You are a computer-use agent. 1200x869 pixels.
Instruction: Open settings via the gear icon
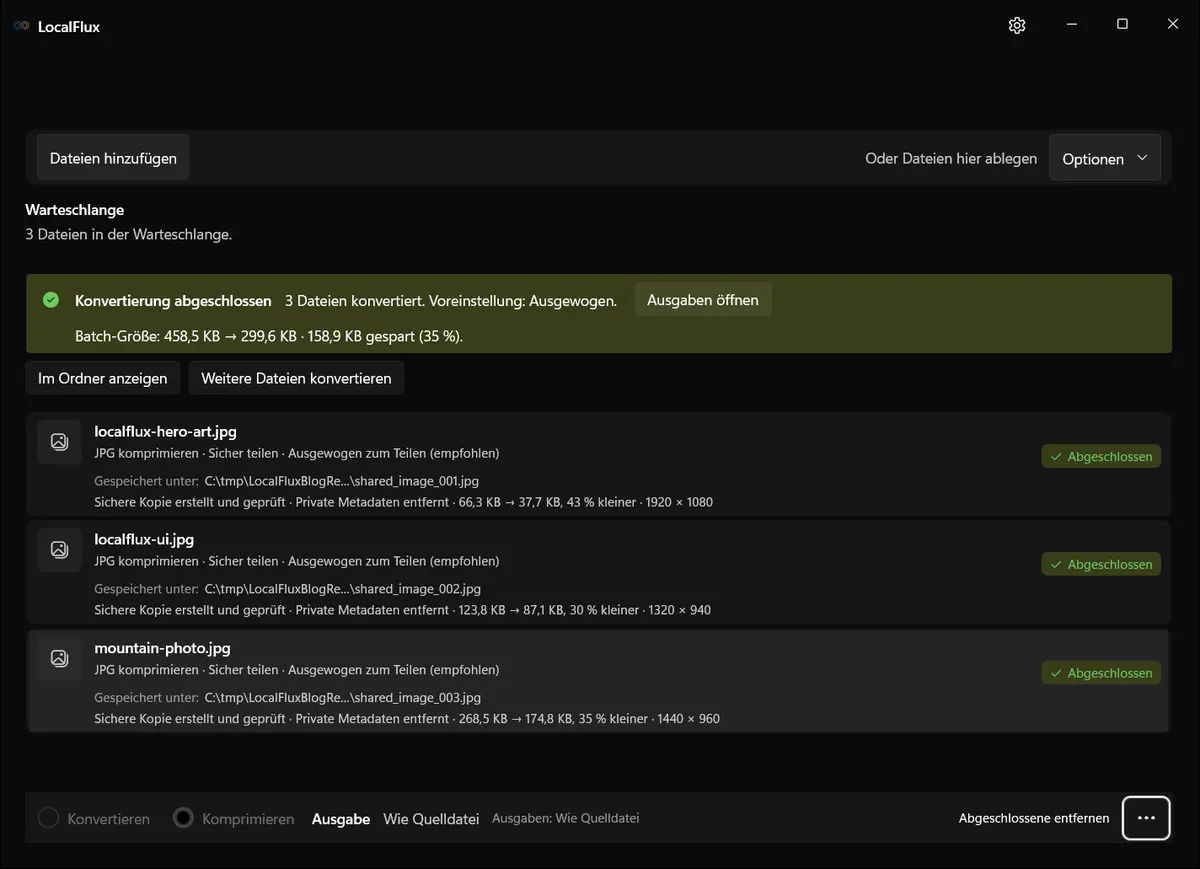coord(1017,25)
